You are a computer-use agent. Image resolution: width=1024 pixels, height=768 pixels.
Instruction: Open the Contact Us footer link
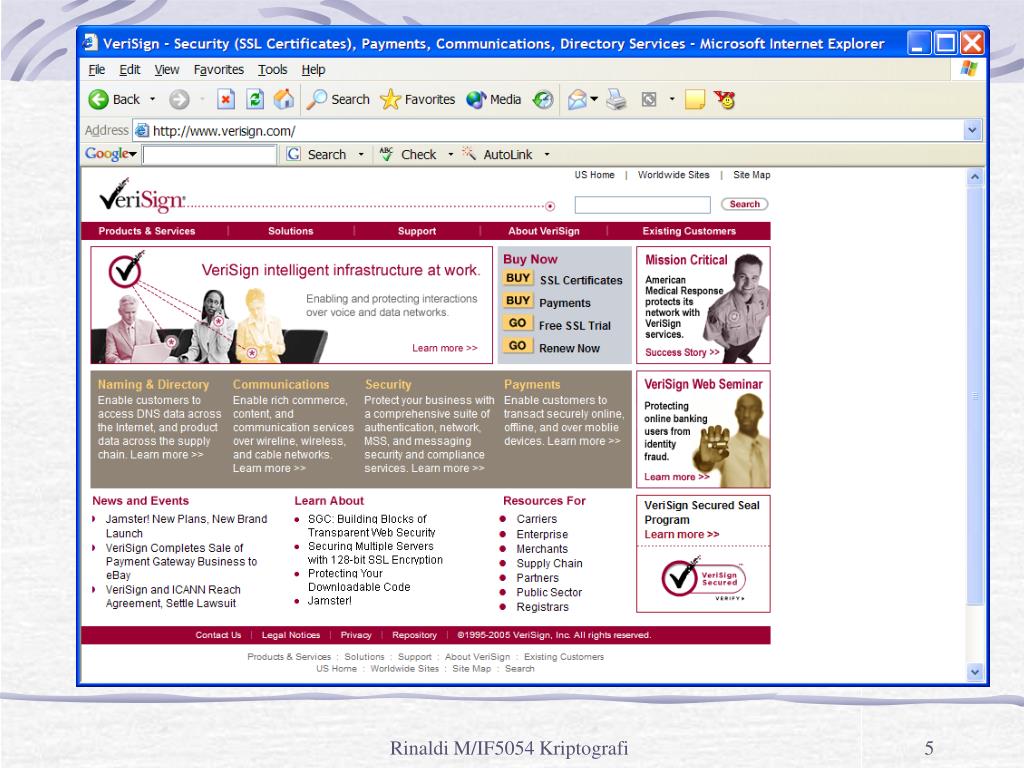pos(218,635)
